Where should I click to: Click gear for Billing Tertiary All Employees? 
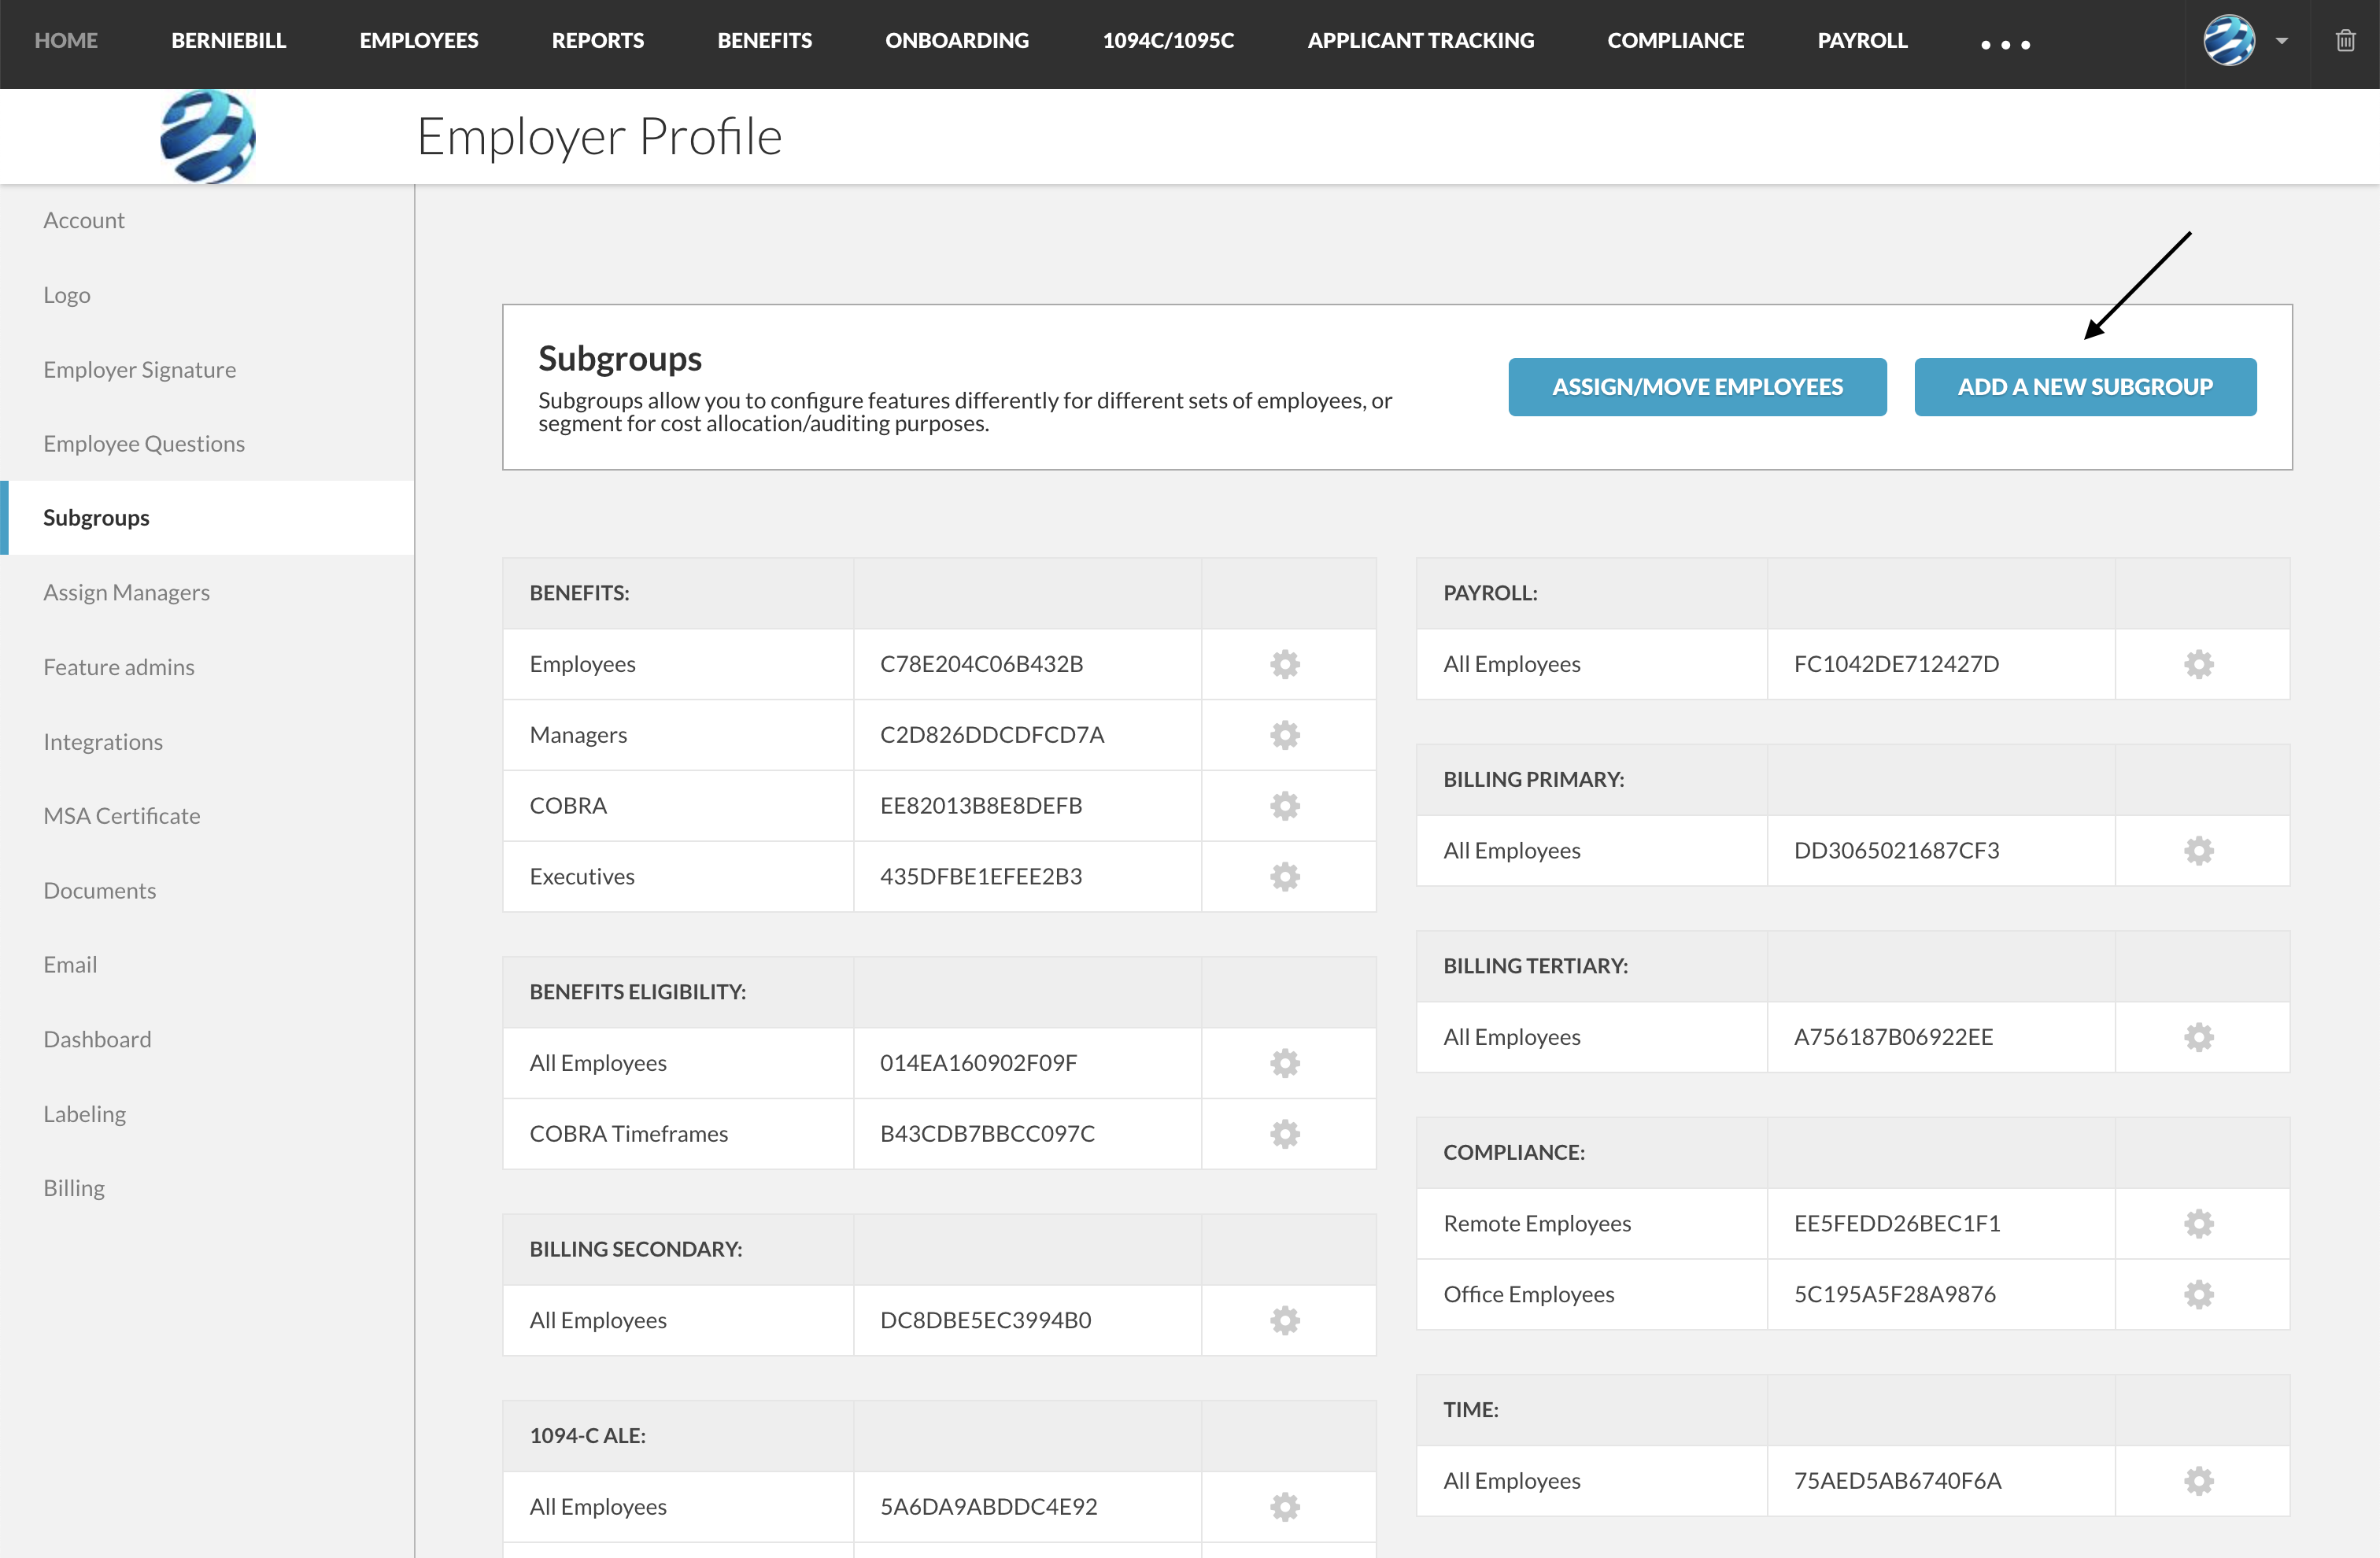tap(2199, 1037)
